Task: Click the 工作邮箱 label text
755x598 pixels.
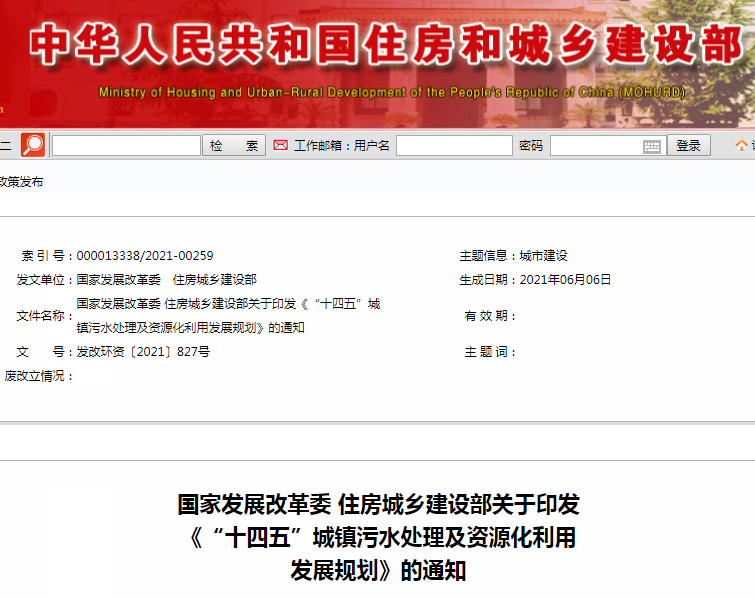Action: tap(318, 145)
